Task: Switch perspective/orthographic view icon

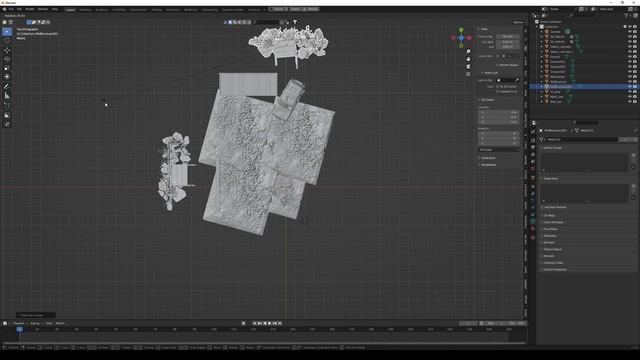Action: point(468,74)
